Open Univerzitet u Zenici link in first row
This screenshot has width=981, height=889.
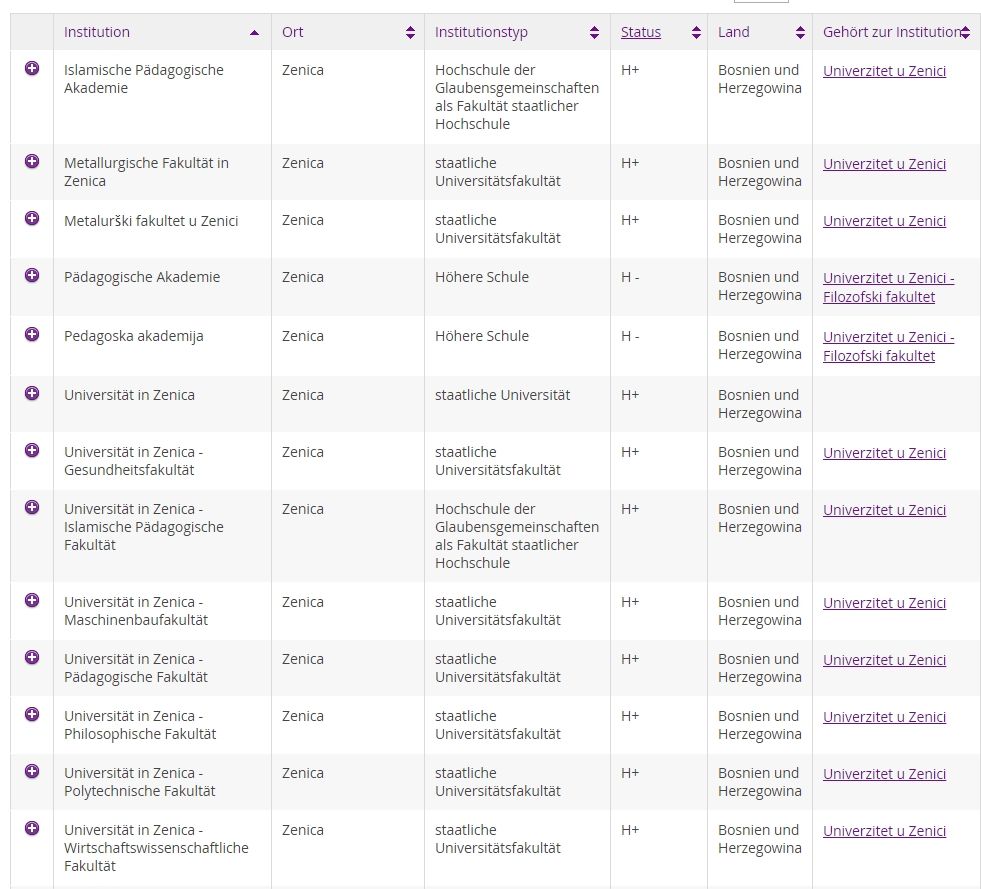tap(884, 71)
